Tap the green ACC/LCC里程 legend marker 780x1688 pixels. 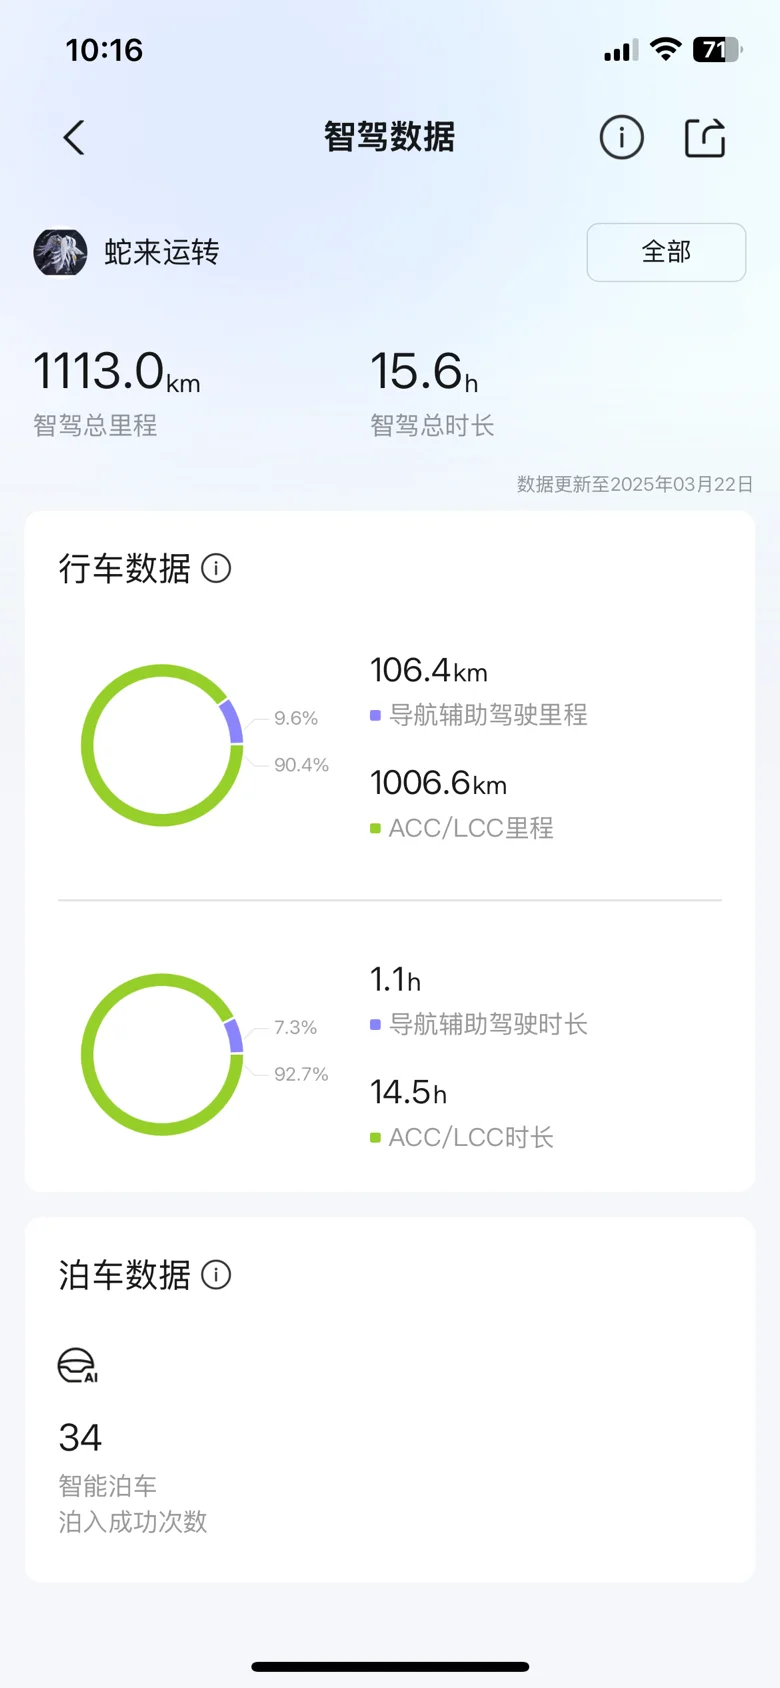pos(375,828)
